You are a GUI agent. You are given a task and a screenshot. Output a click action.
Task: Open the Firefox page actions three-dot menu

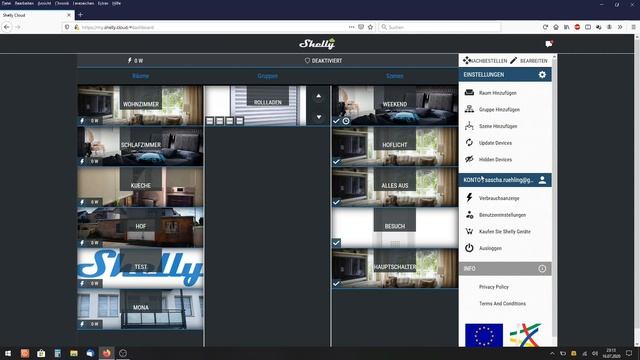[351, 27]
